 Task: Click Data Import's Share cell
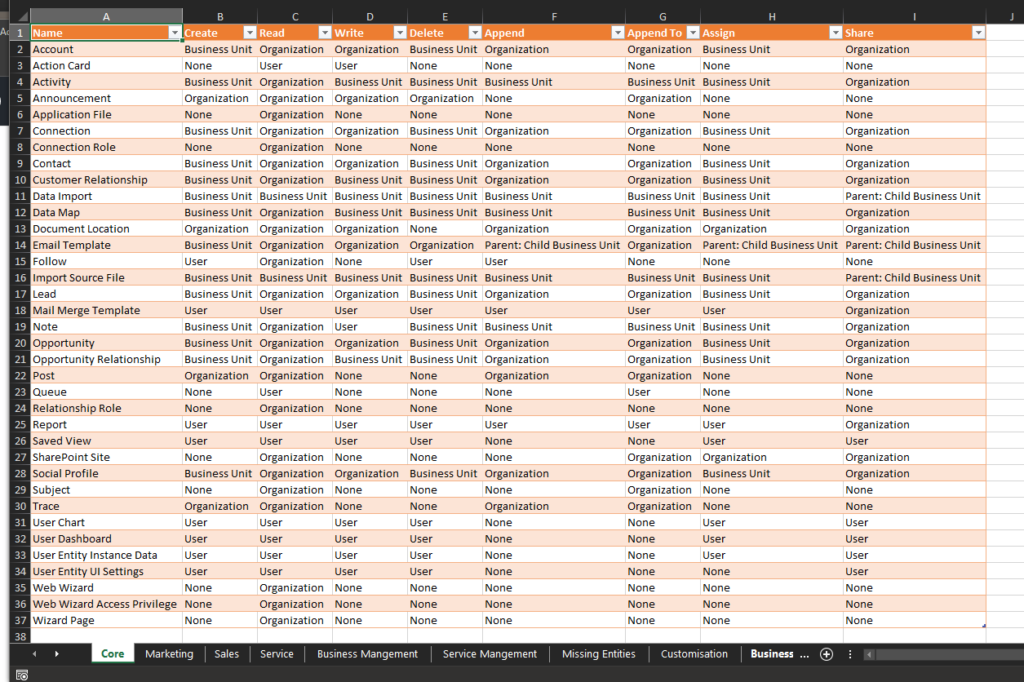(914, 196)
